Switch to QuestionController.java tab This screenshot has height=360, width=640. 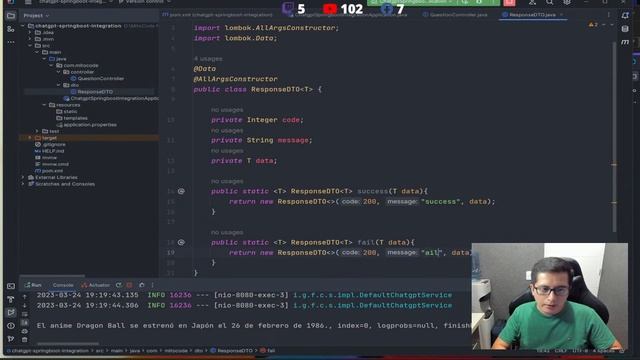pos(455,15)
